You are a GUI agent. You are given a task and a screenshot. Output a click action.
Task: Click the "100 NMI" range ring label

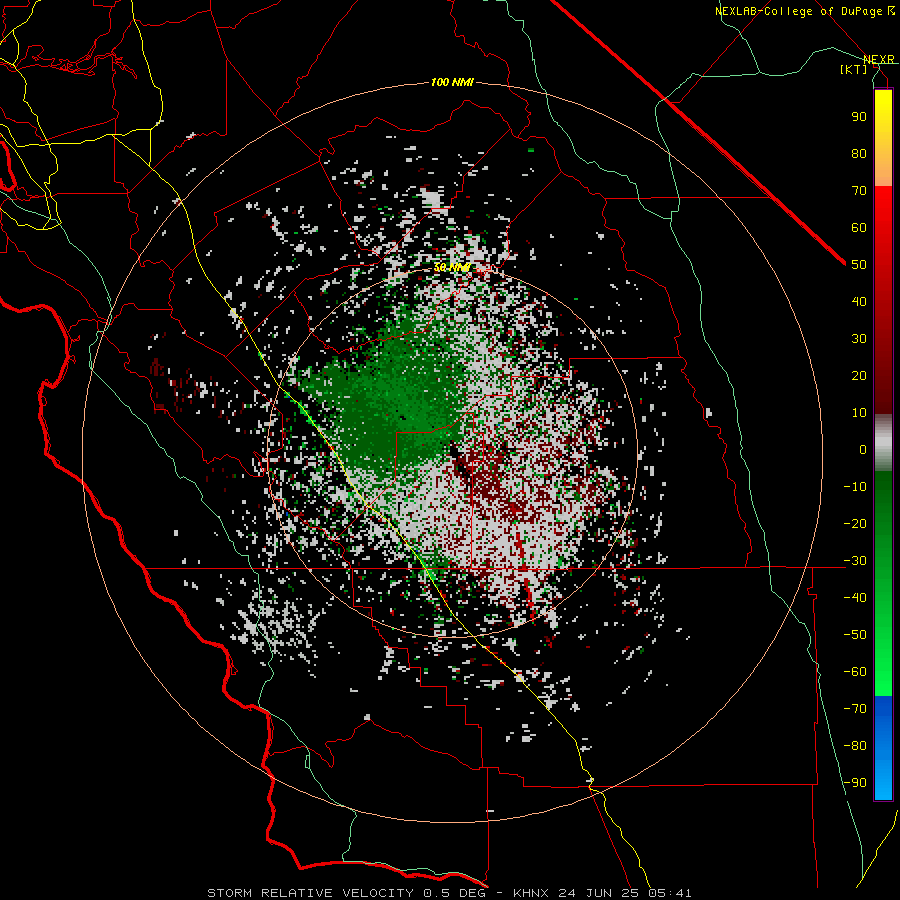pyautogui.click(x=452, y=83)
